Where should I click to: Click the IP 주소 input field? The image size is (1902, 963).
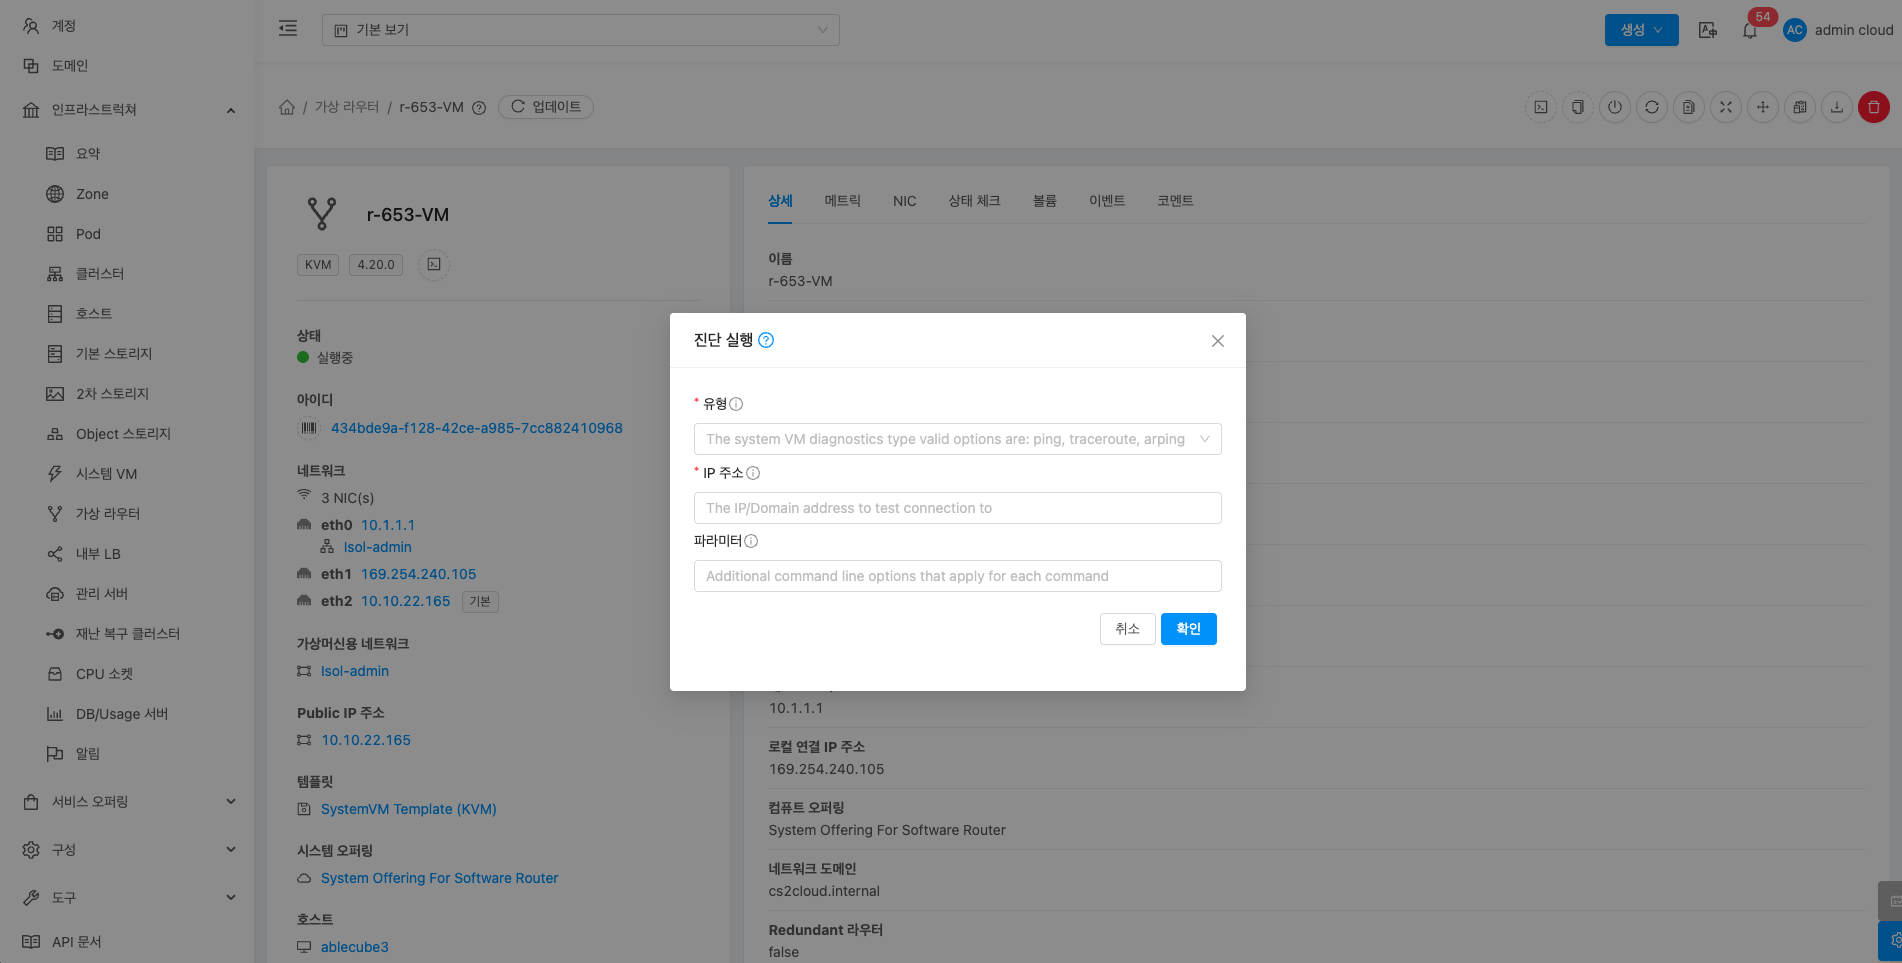tap(957, 508)
